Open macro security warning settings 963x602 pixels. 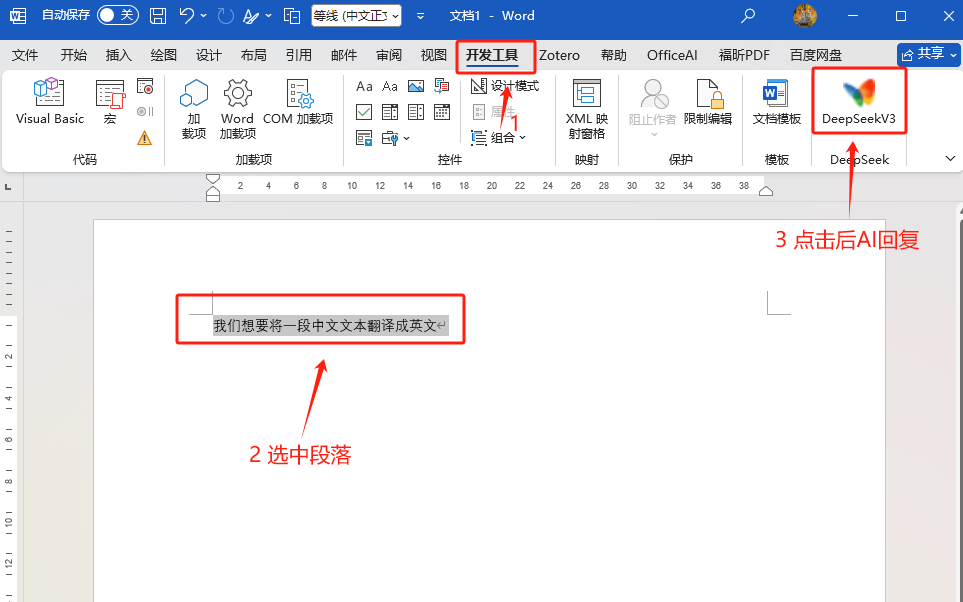[x=144, y=138]
